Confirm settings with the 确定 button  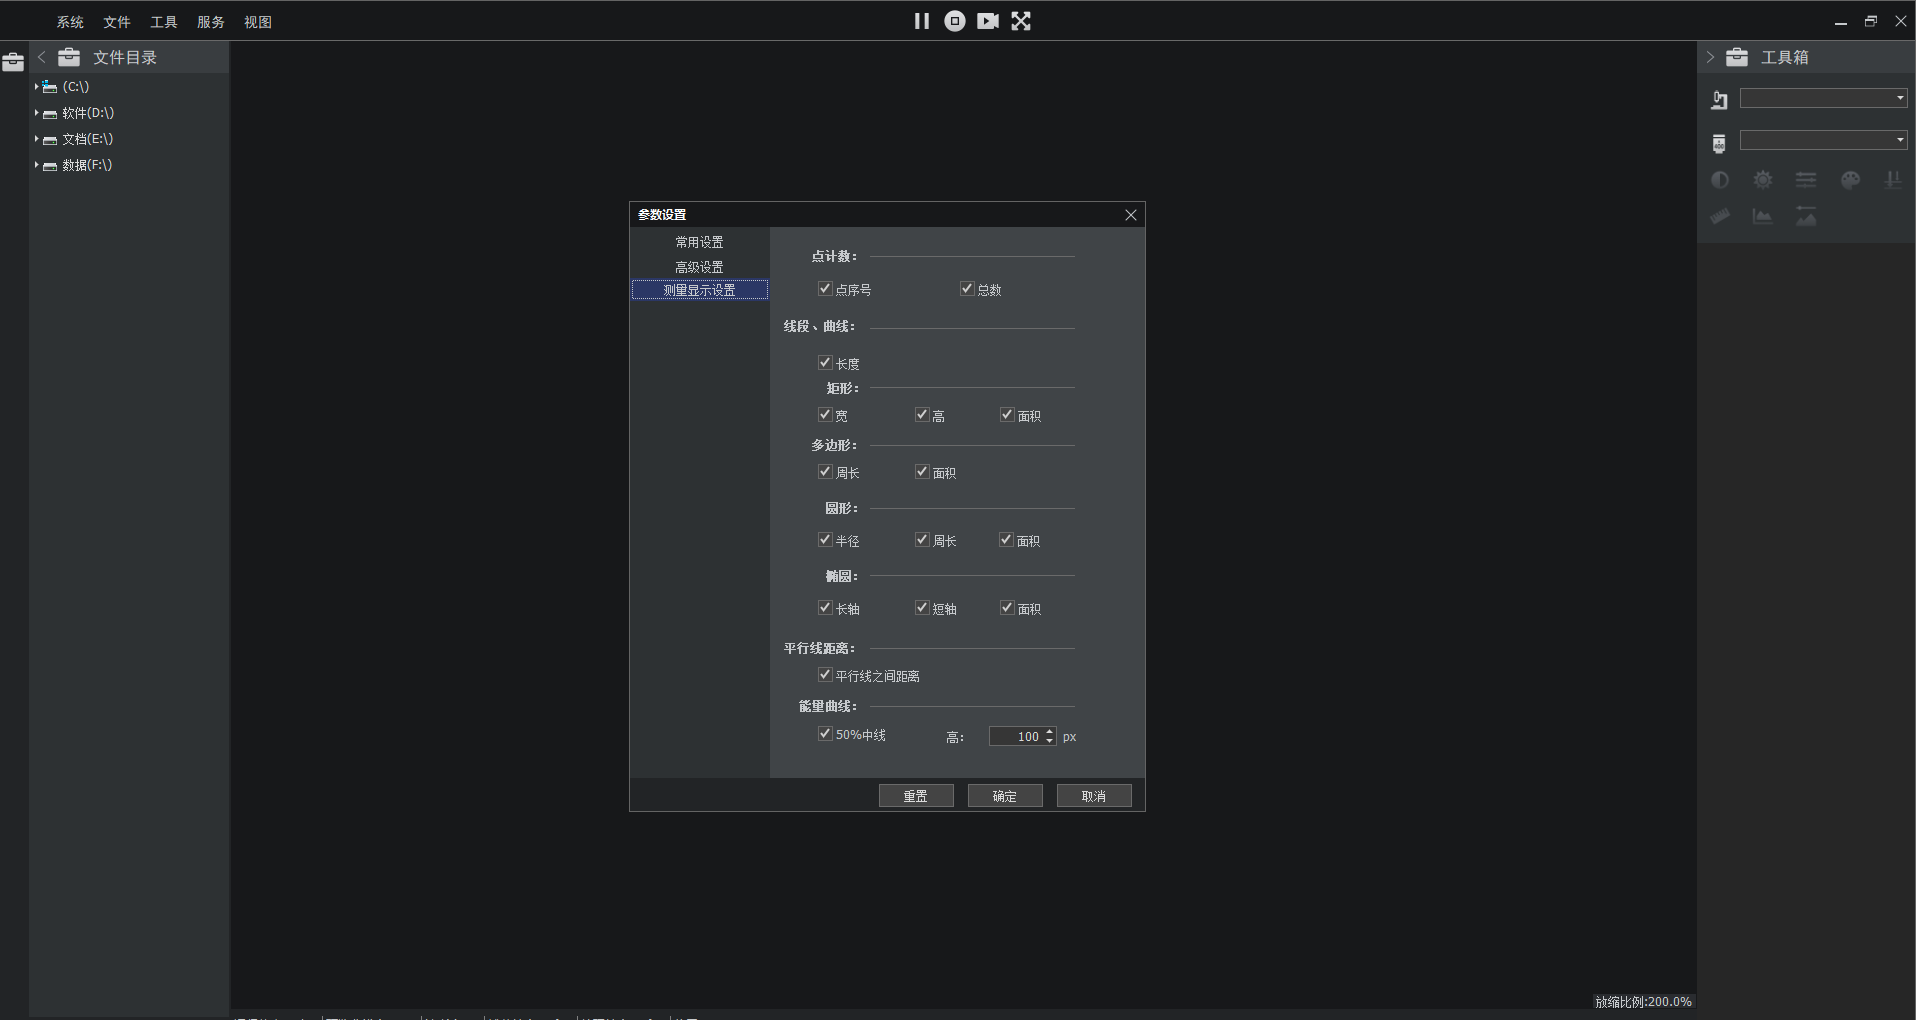click(1005, 796)
